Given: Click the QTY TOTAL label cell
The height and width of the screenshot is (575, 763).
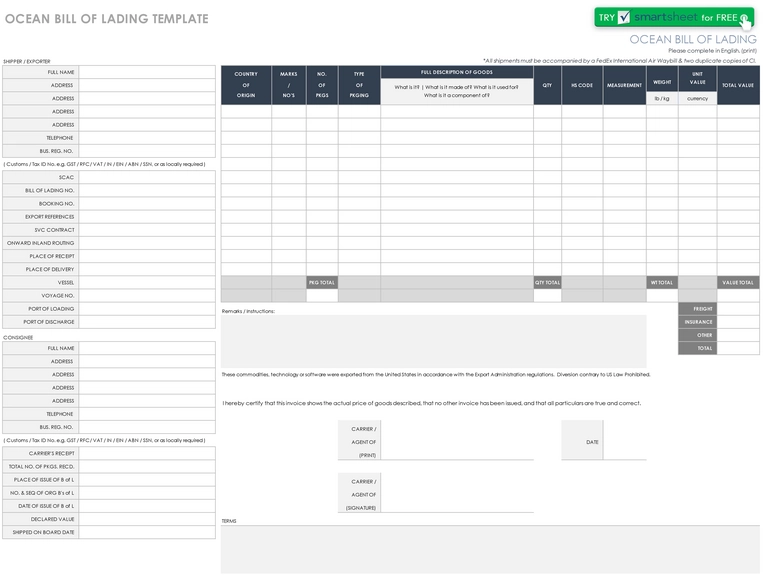Looking at the screenshot, I should click(x=547, y=282).
